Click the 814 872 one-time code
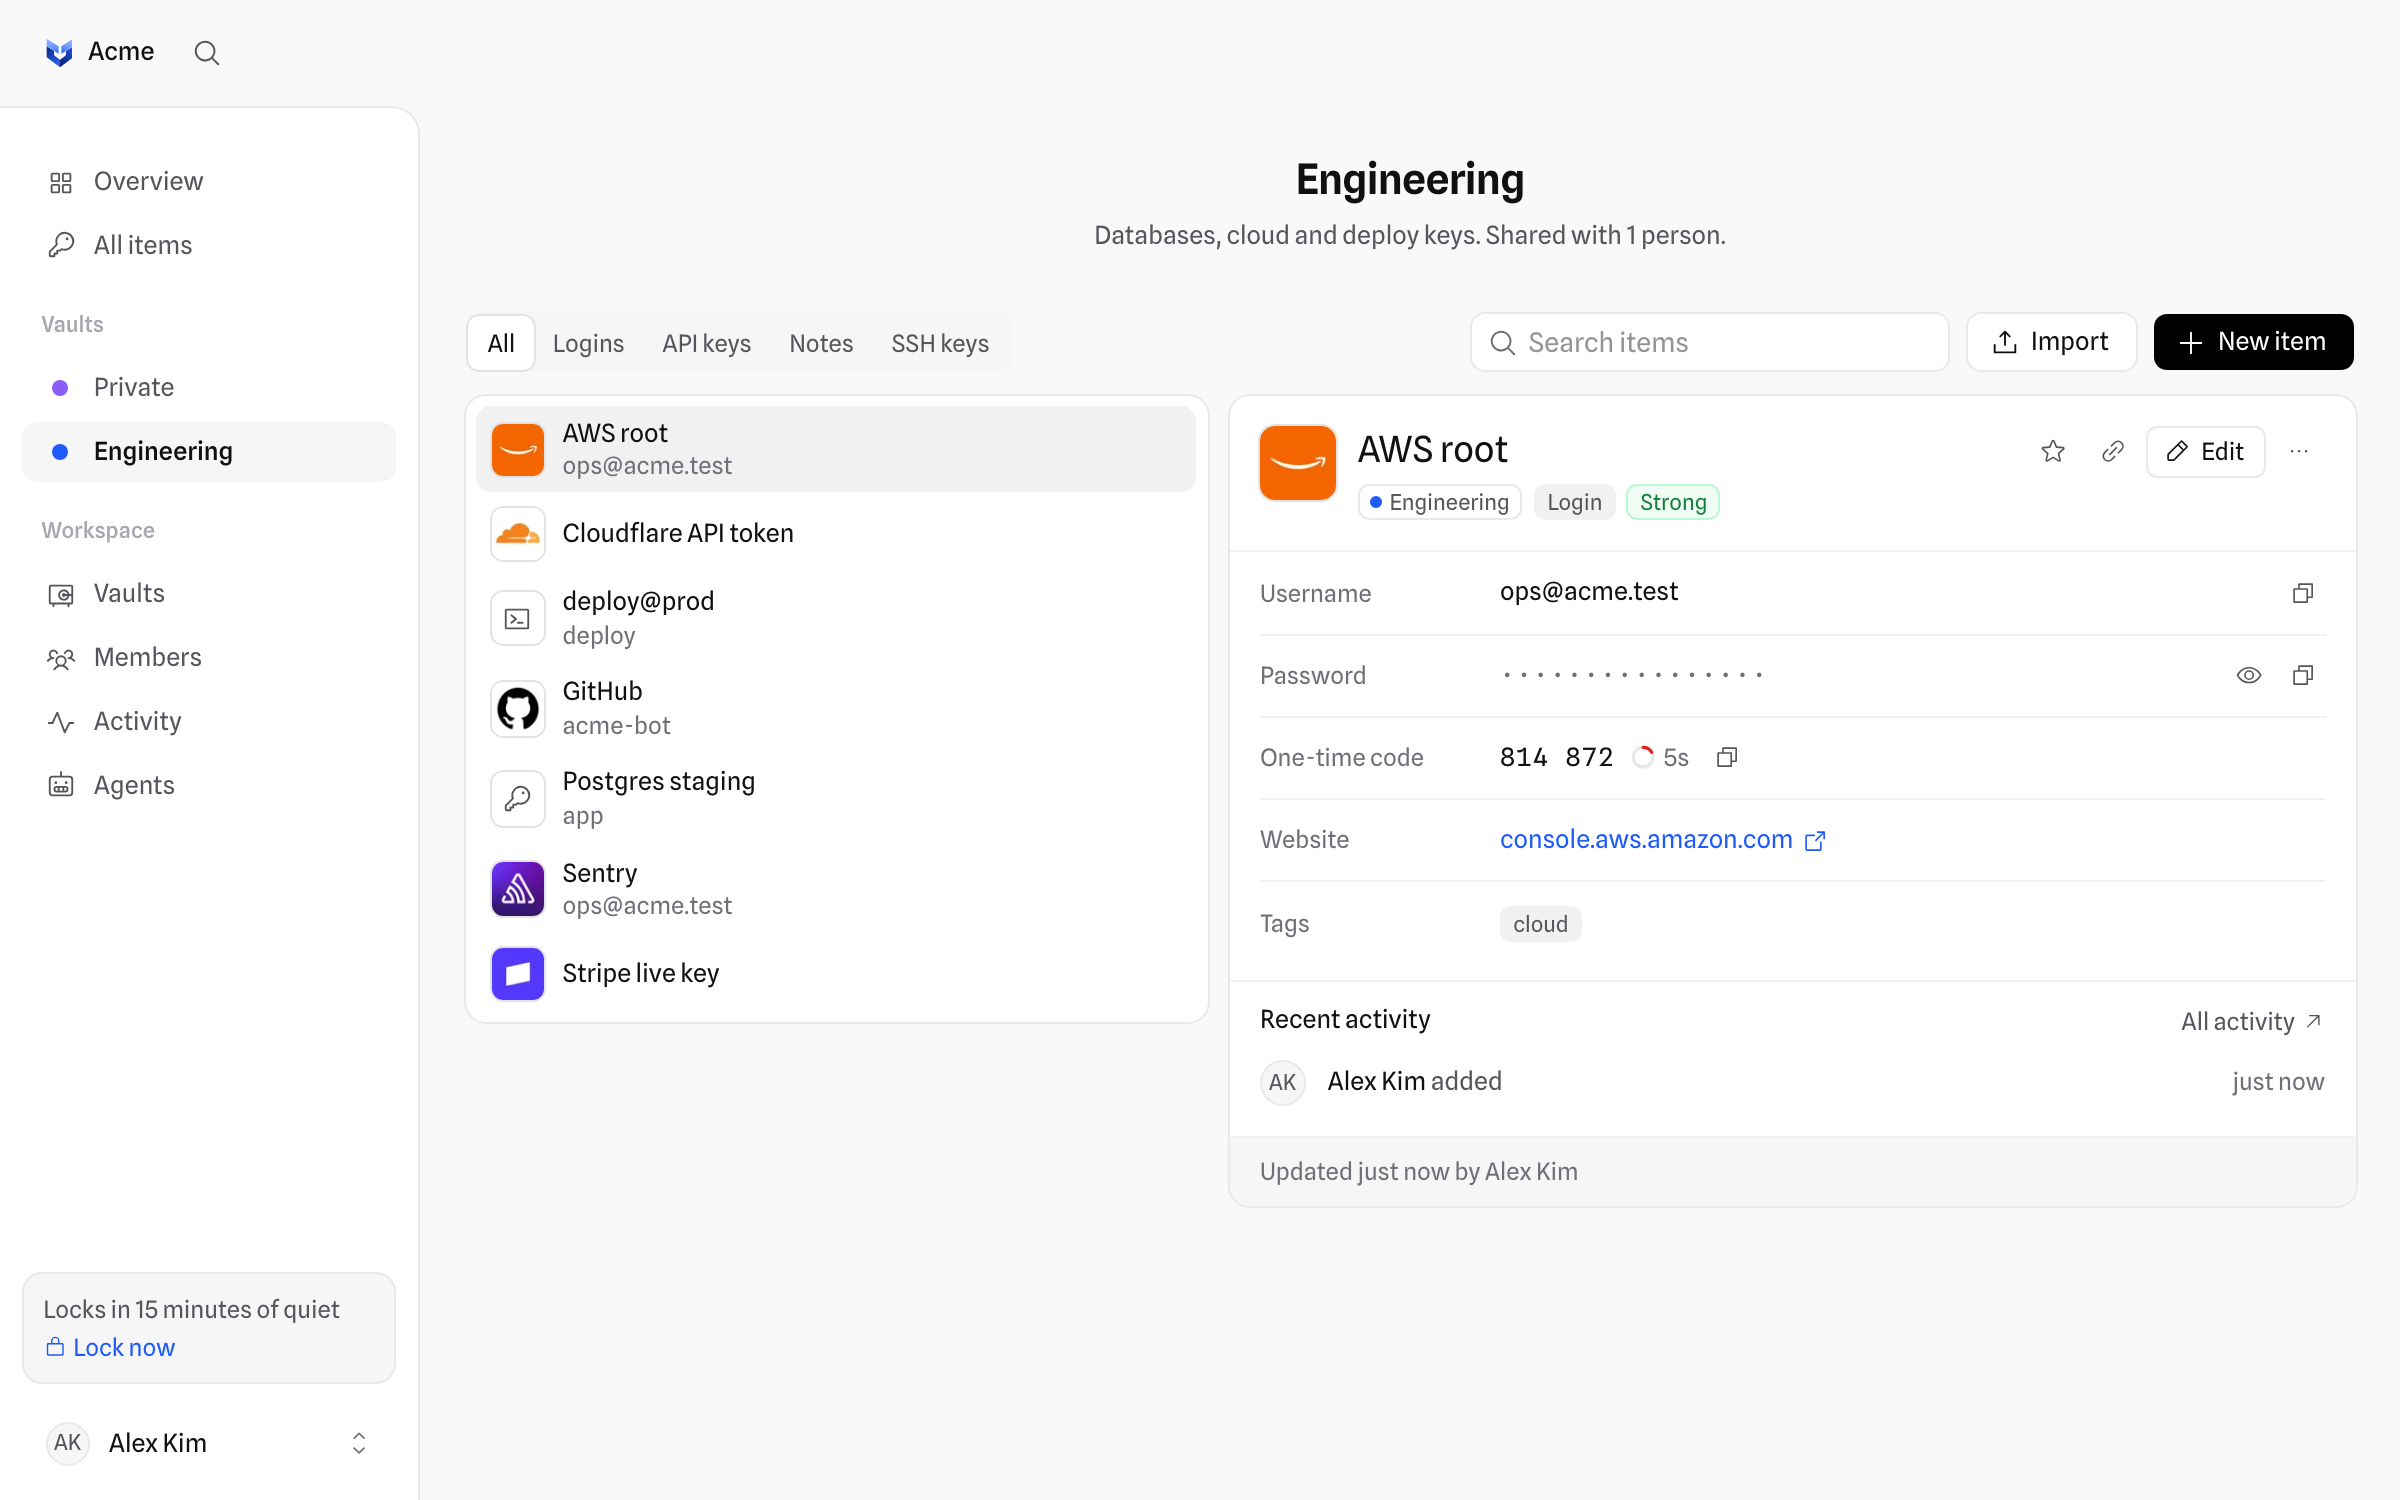Viewport: 2400px width, 1500px height. pyautogui.click(x=1556, y=757)
